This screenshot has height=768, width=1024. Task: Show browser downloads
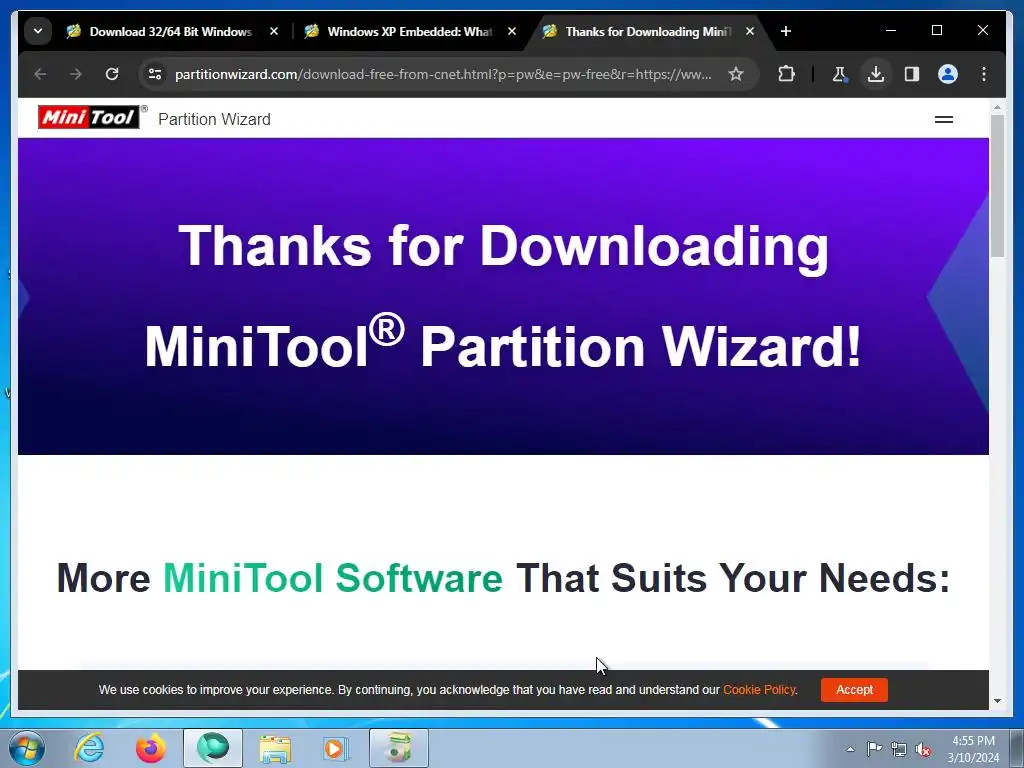(876, 74)
